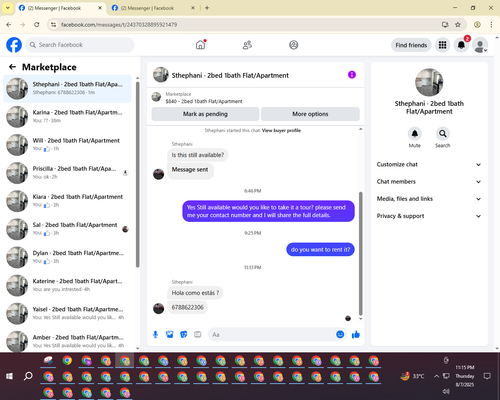Viewport: 500px width, 400px height.
Task: Open Sal's 2bed 1bath chat
Action: [x=67, y=229]
